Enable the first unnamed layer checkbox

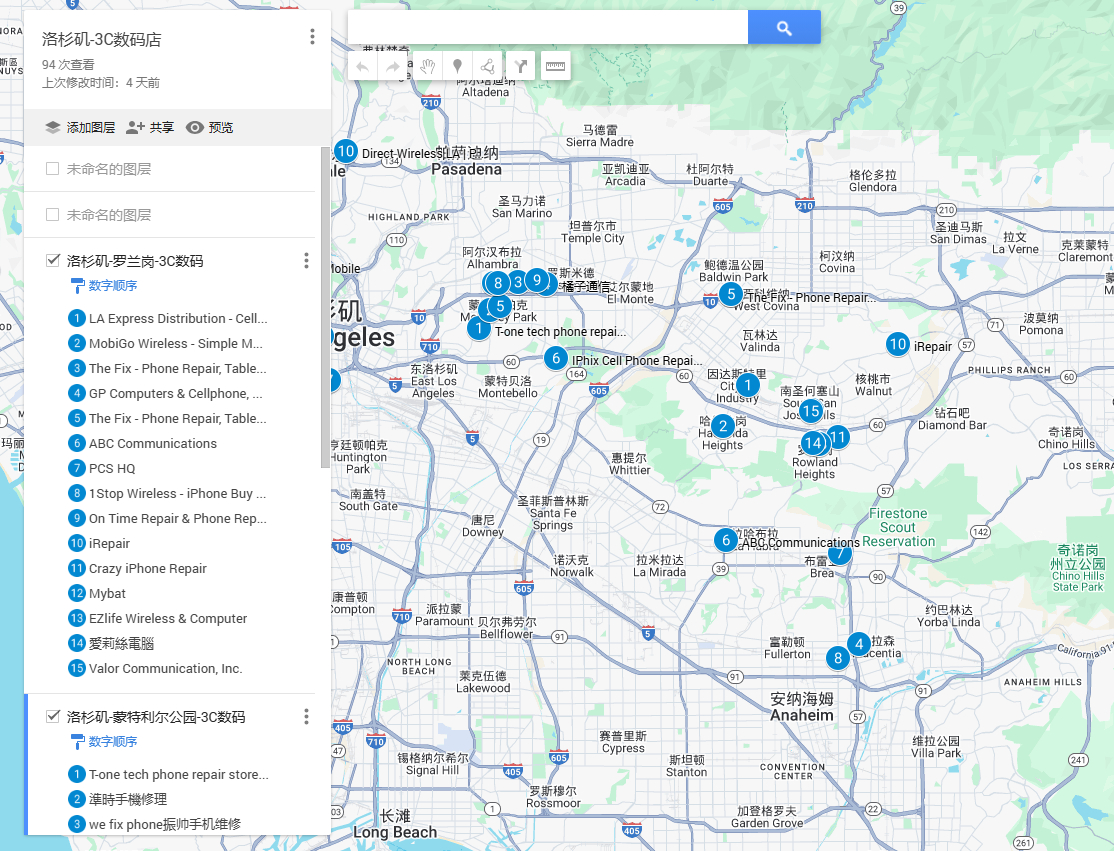(x=53, y=169)
